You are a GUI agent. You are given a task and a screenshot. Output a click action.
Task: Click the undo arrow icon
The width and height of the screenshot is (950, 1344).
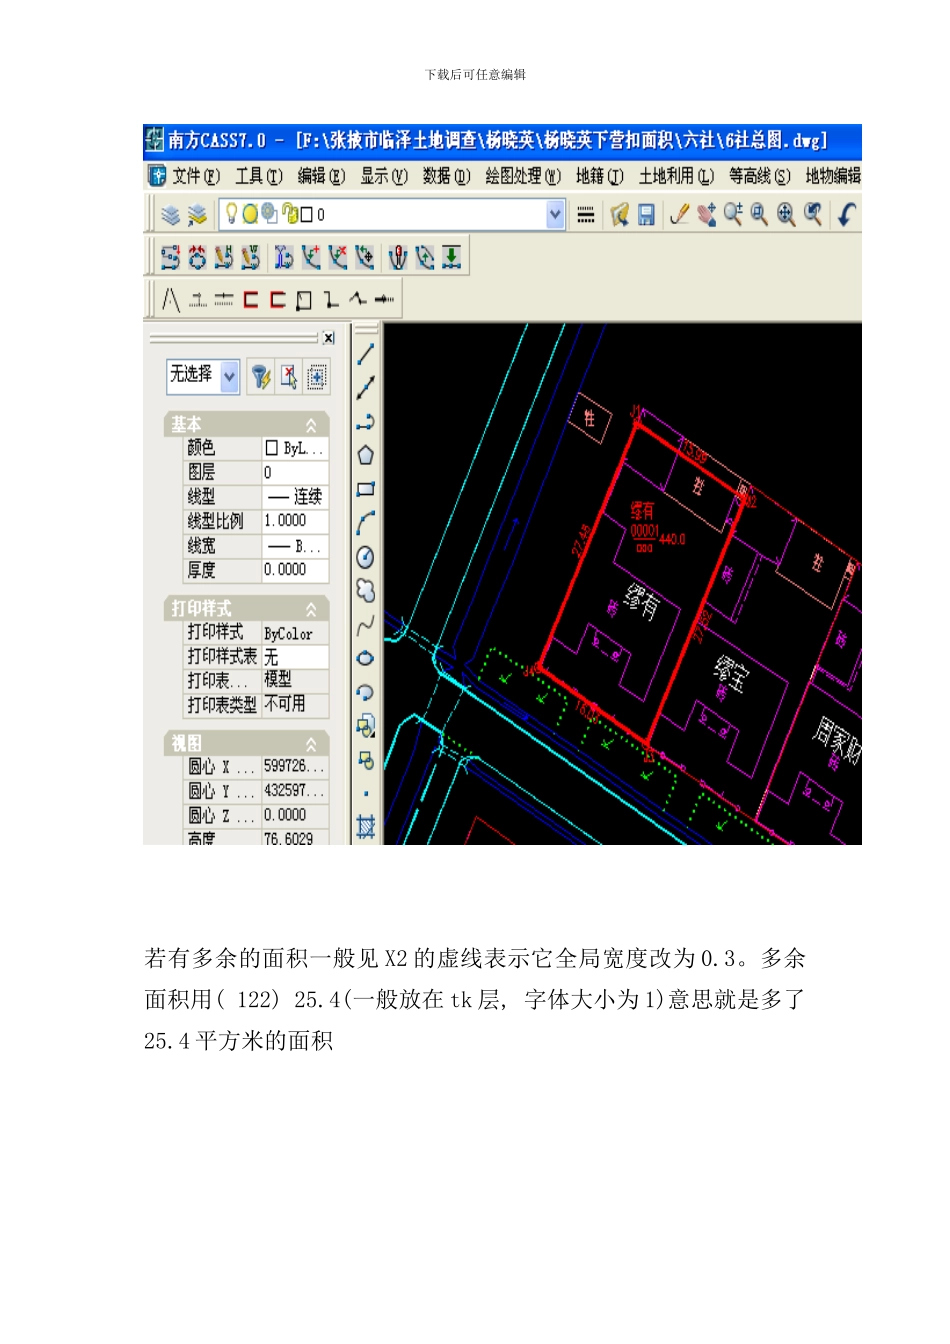pos(846,214)
